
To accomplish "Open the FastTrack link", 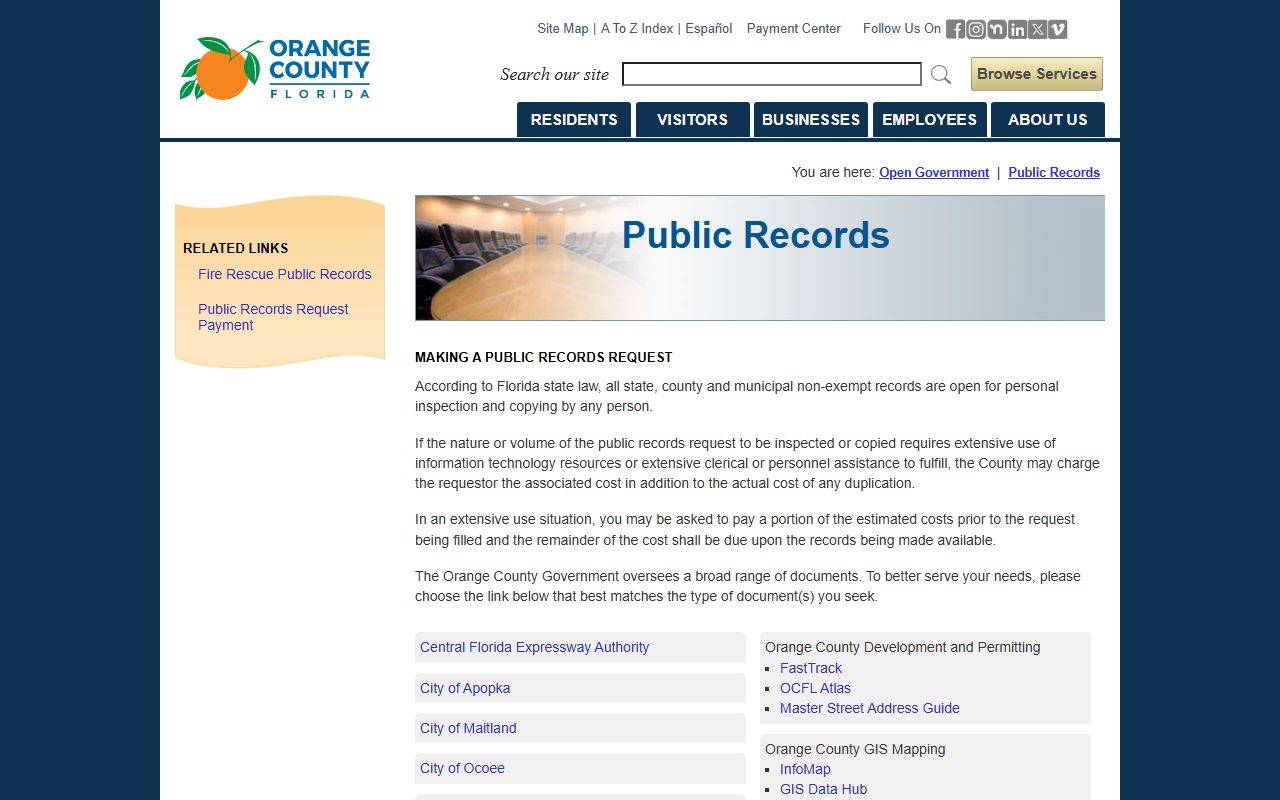I will (x=811, y=668).
